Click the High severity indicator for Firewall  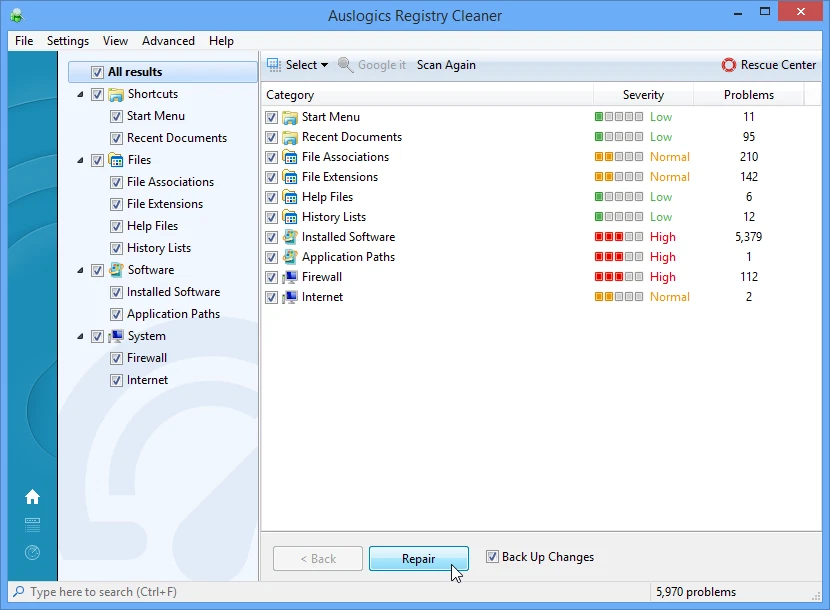pos(617,277)
